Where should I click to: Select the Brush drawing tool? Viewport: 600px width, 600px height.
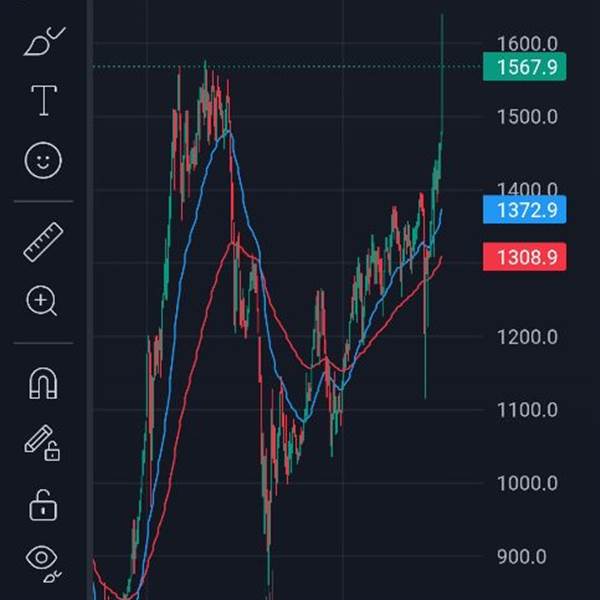[x=44, y=42]
